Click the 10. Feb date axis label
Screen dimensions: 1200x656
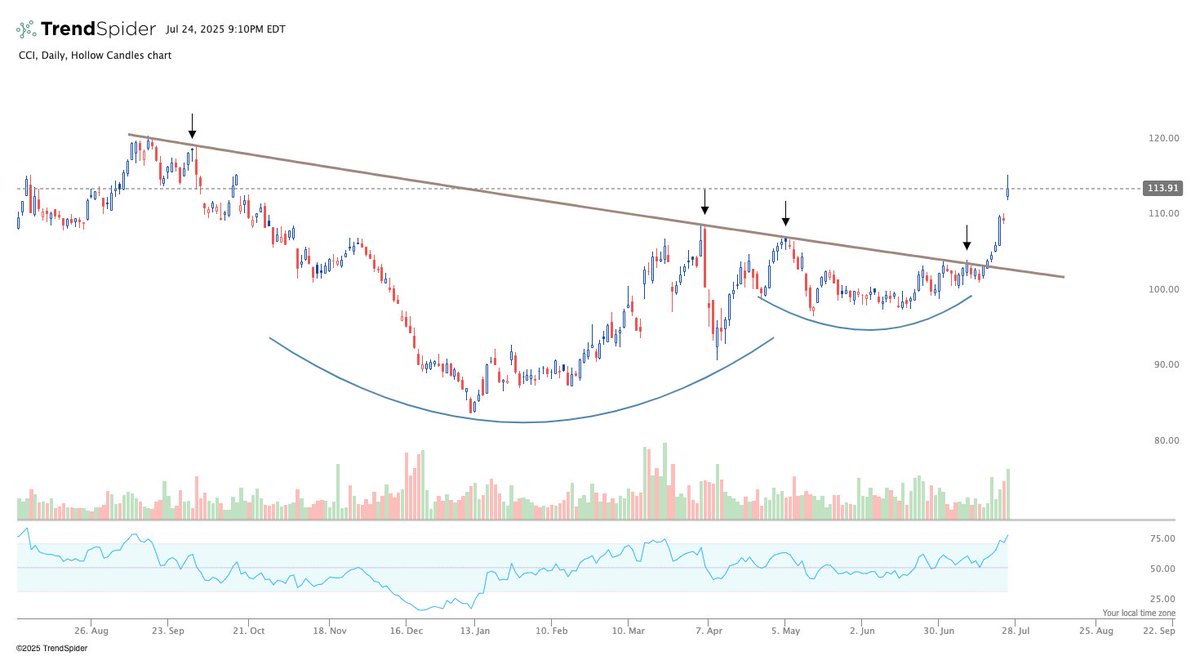coord(551,632)
